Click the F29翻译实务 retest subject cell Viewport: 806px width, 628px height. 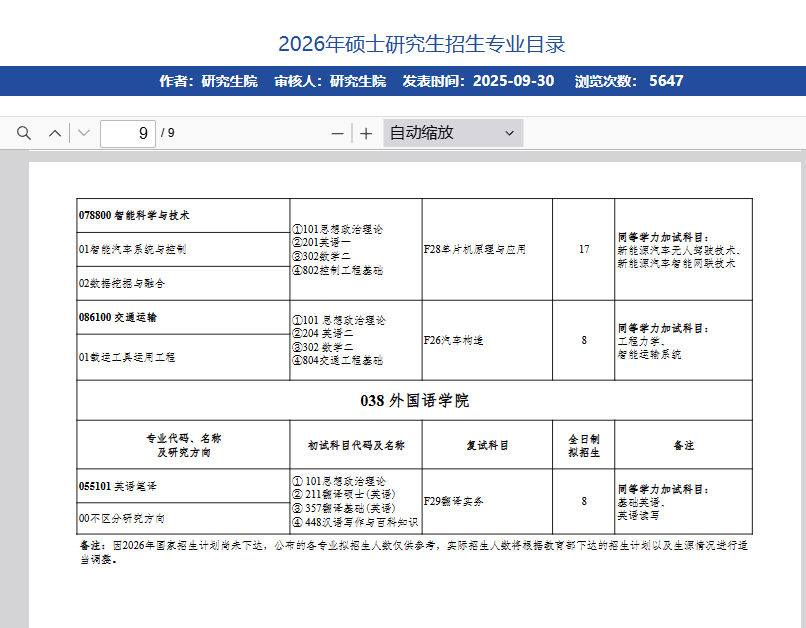click(x=454, y=501)
